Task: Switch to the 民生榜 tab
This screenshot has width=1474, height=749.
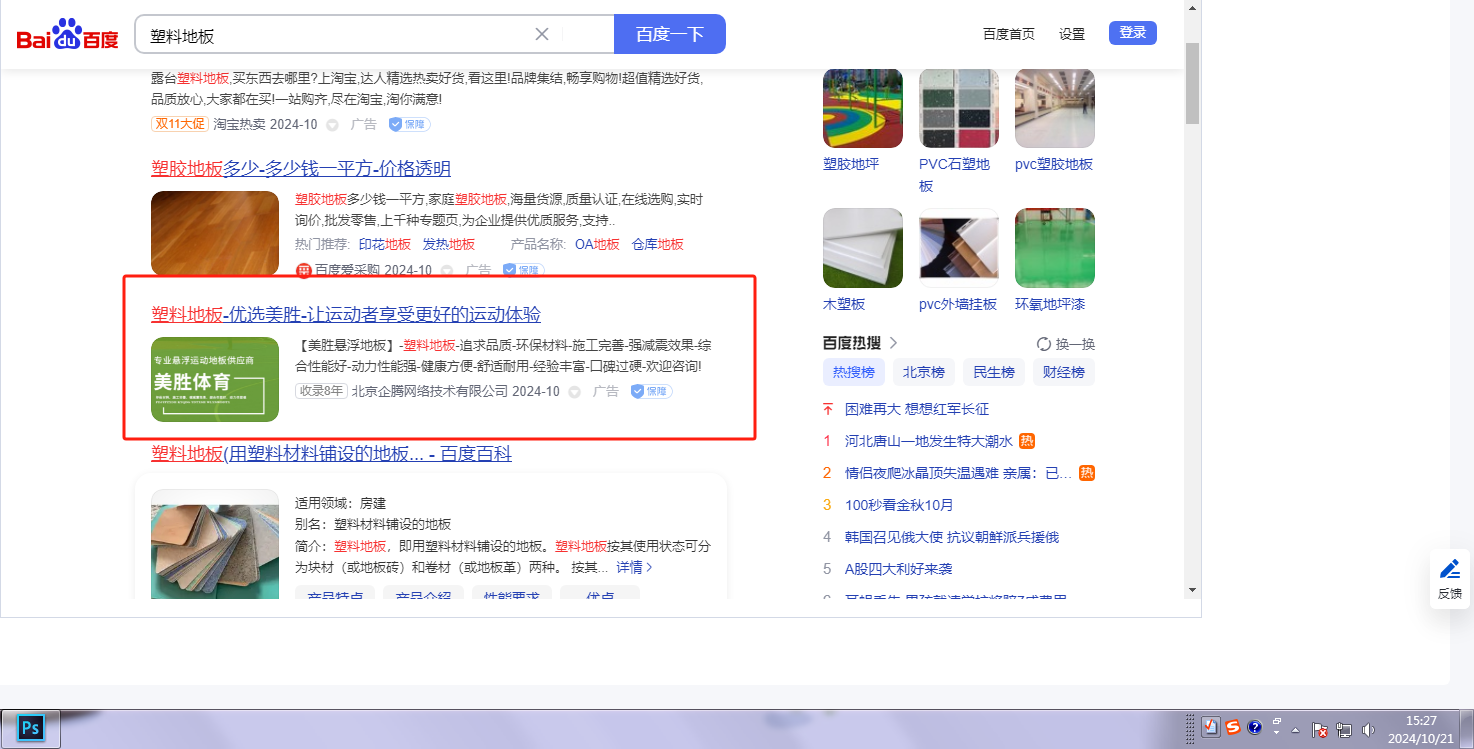Action: click(994, 373)
